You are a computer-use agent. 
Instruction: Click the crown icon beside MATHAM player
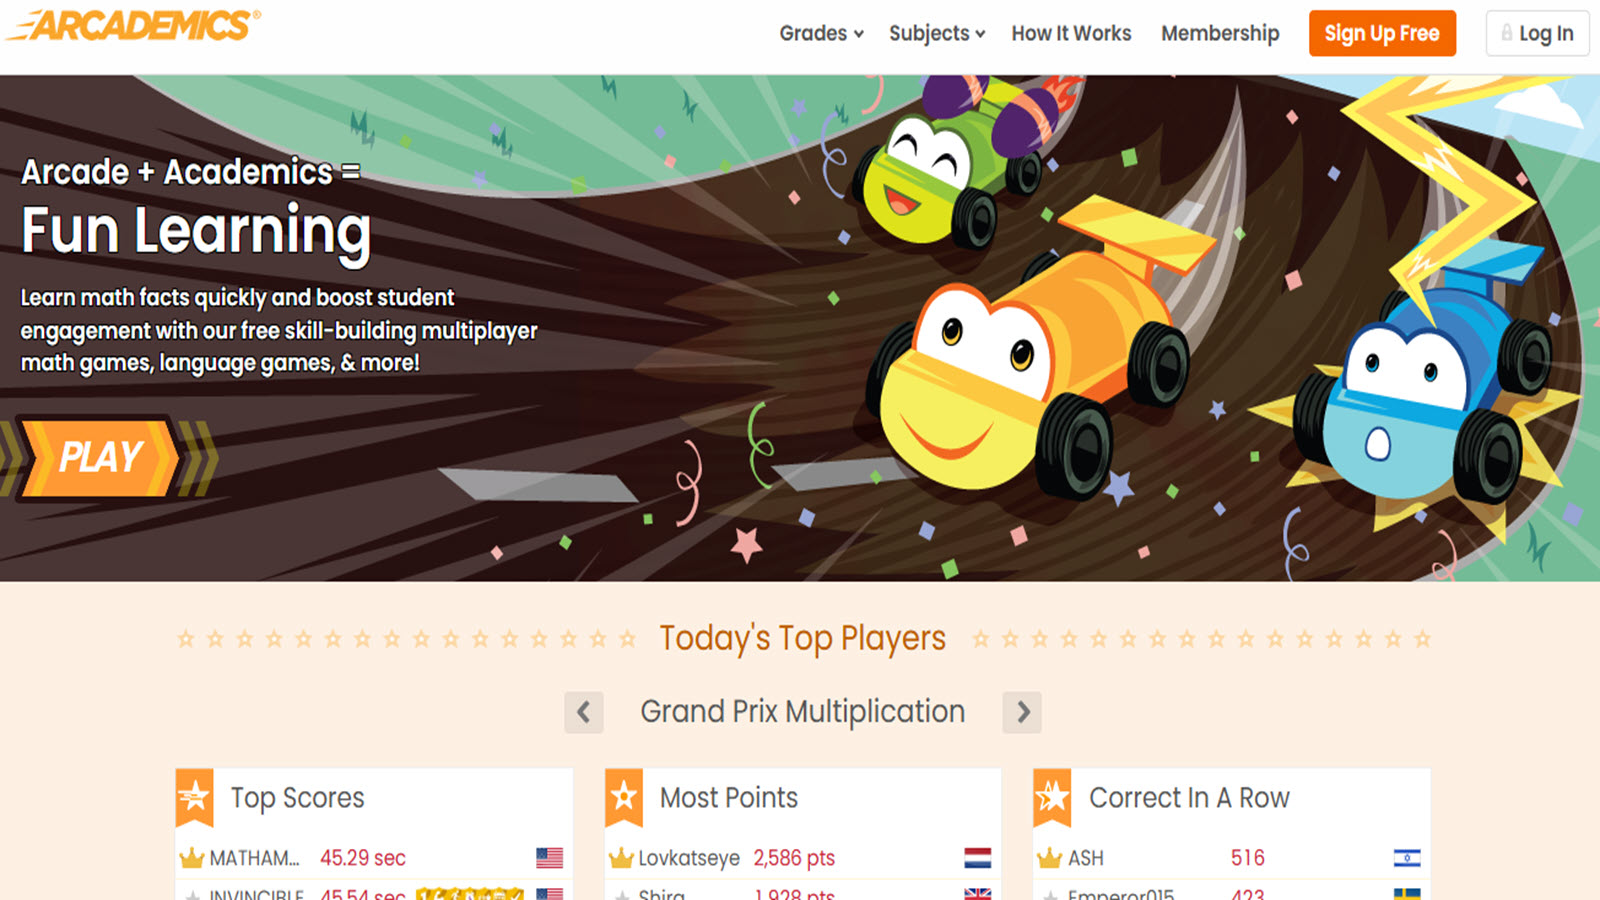click(x=191, y=858)
